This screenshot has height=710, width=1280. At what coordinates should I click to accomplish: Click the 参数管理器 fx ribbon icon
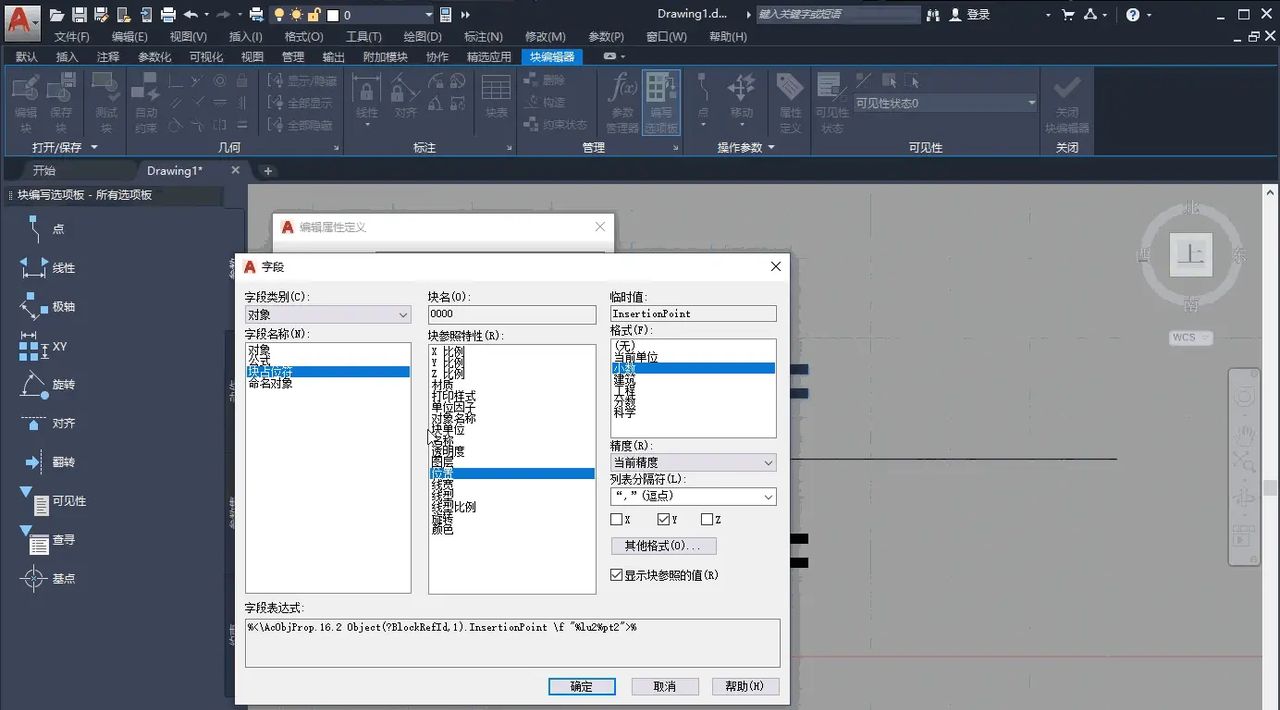point(622,102)
